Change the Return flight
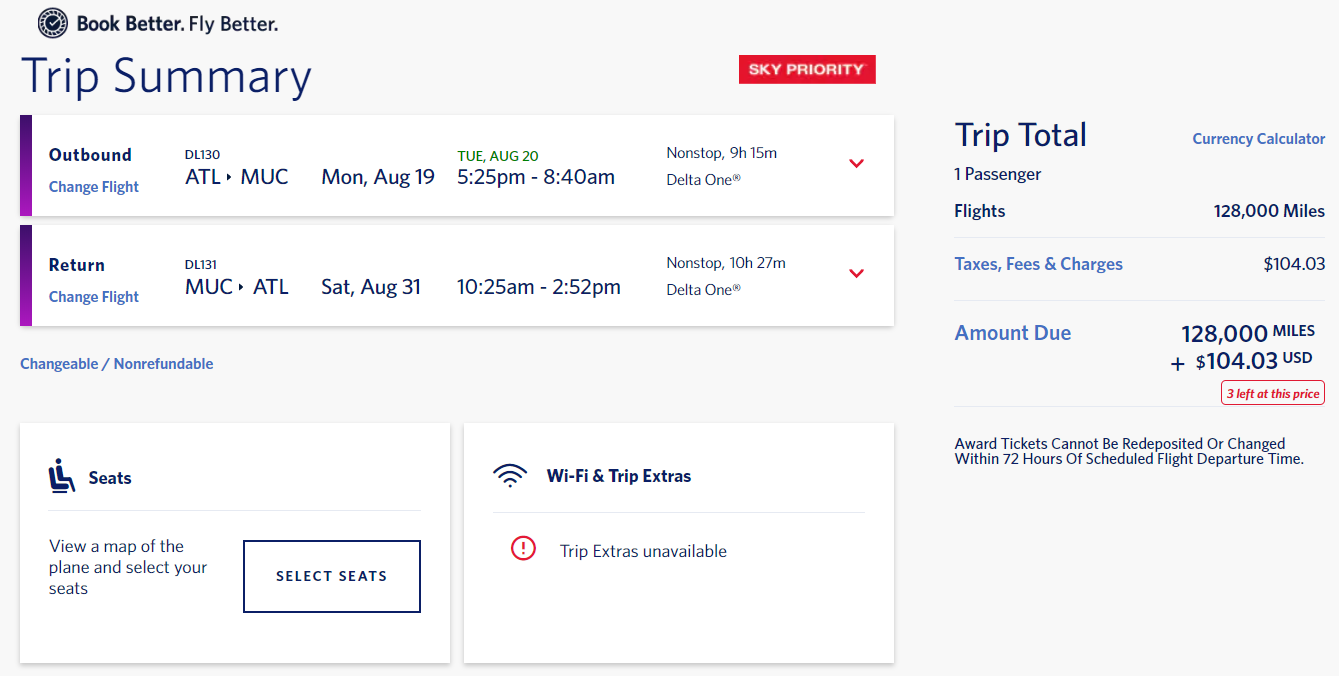 pyautogui.click(x=94, y=297)
